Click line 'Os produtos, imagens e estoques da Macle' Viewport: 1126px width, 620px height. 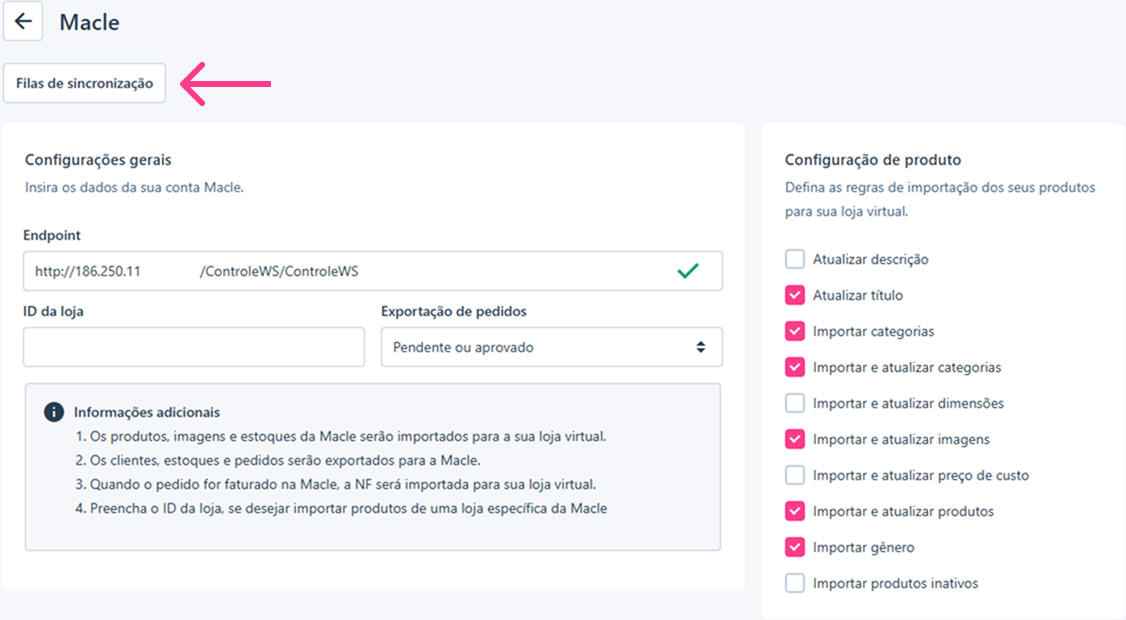click(x=341, y=436)
